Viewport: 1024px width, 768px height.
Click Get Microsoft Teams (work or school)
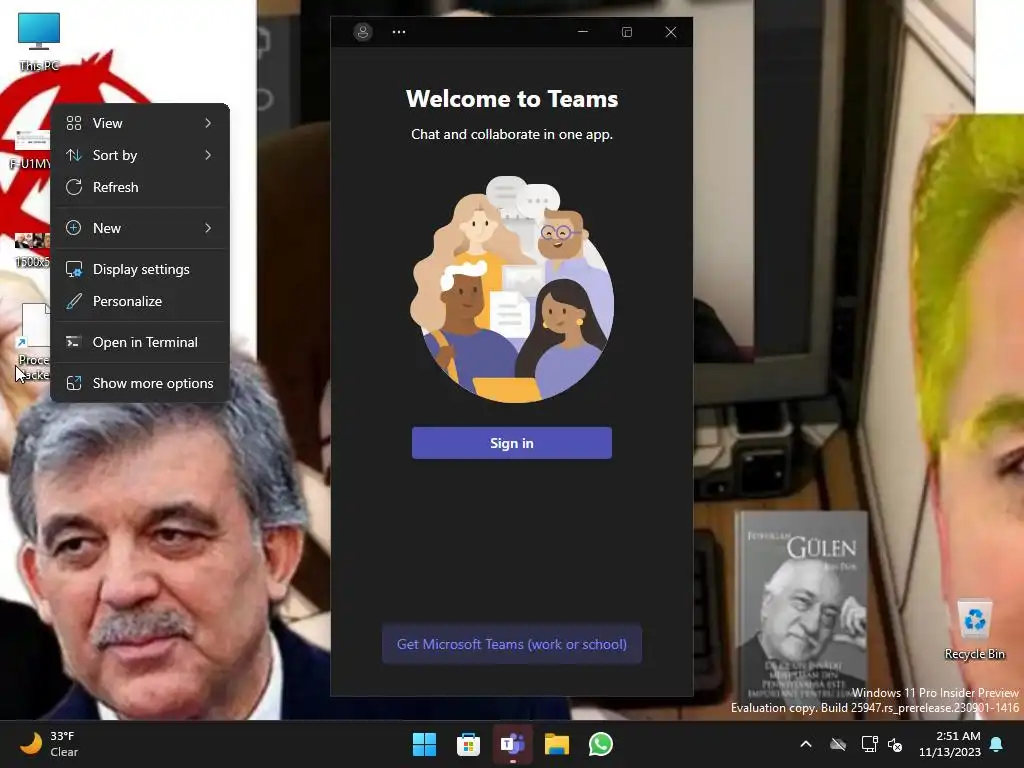pyautogui.click(x=511, y=644)
